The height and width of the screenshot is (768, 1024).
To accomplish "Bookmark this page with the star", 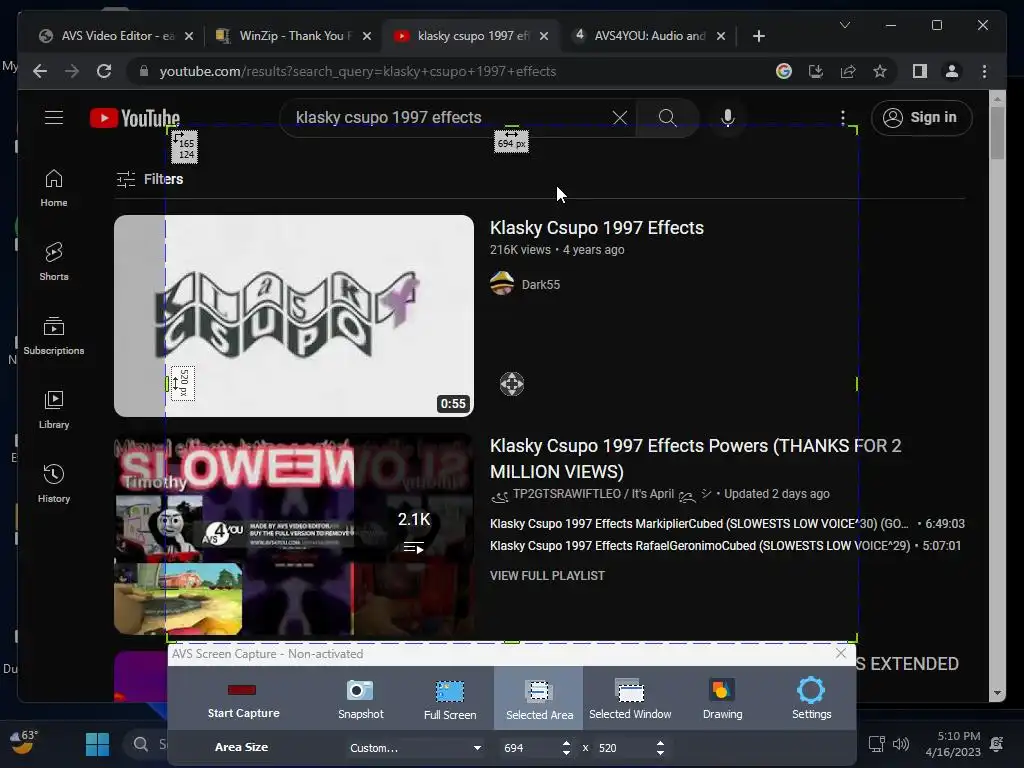I will pyautogui.click(x=880, y=71).
